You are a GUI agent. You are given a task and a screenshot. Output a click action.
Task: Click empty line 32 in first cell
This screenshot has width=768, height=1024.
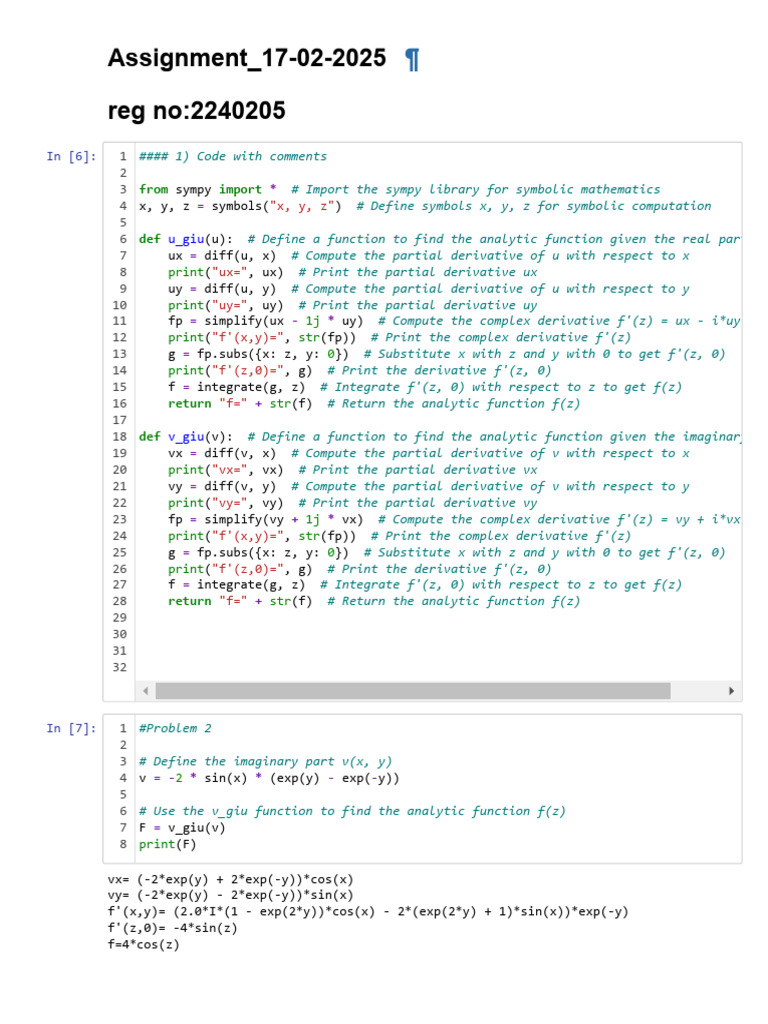tap(438, 667)
